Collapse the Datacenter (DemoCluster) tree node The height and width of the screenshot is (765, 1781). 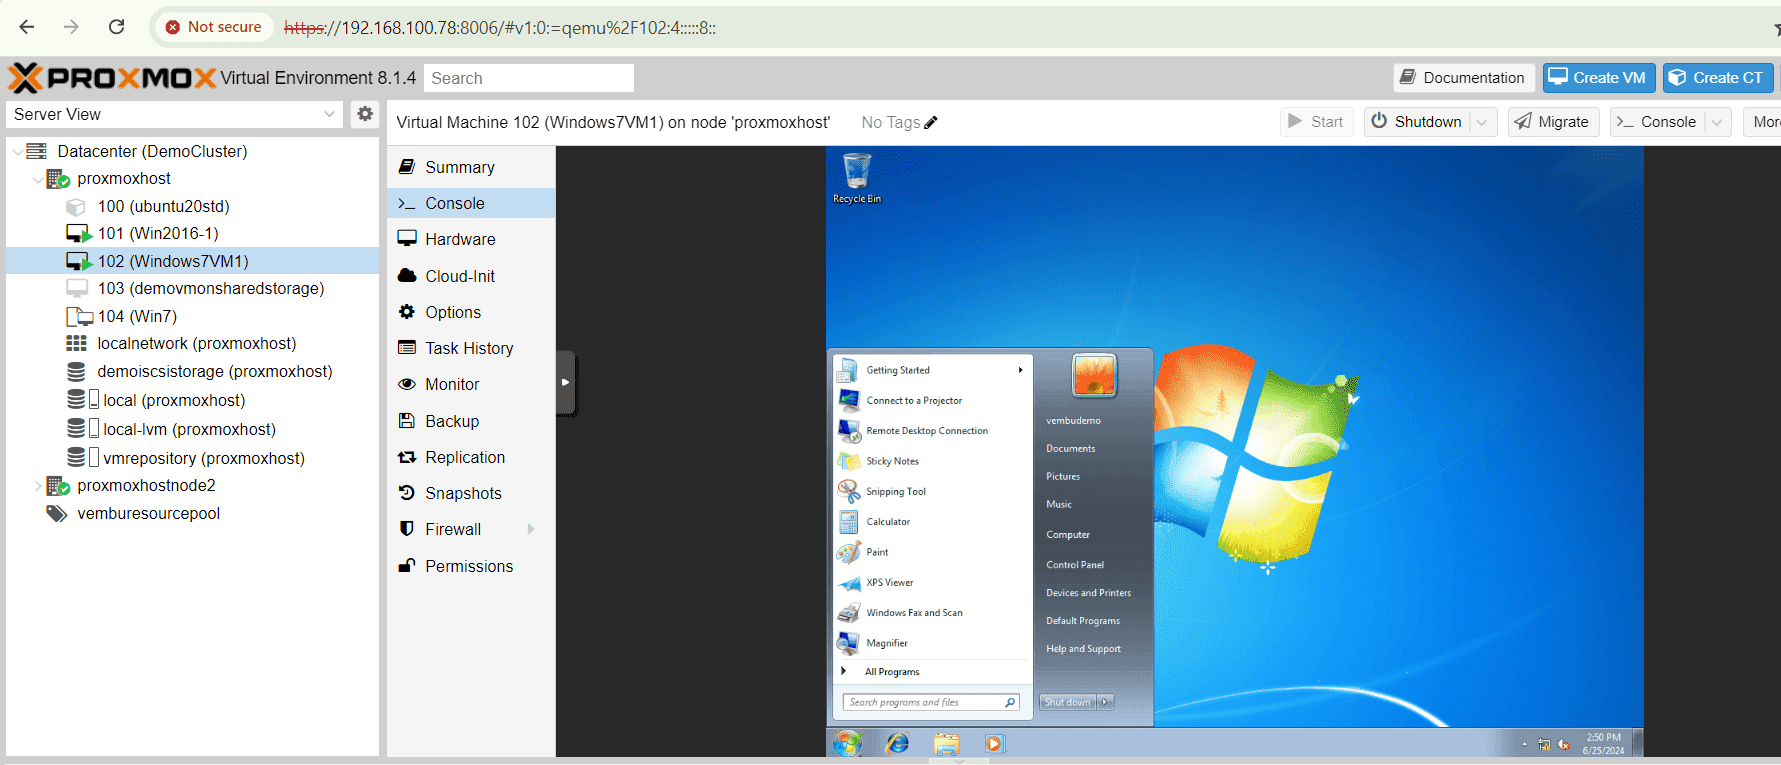pos(18,152)
